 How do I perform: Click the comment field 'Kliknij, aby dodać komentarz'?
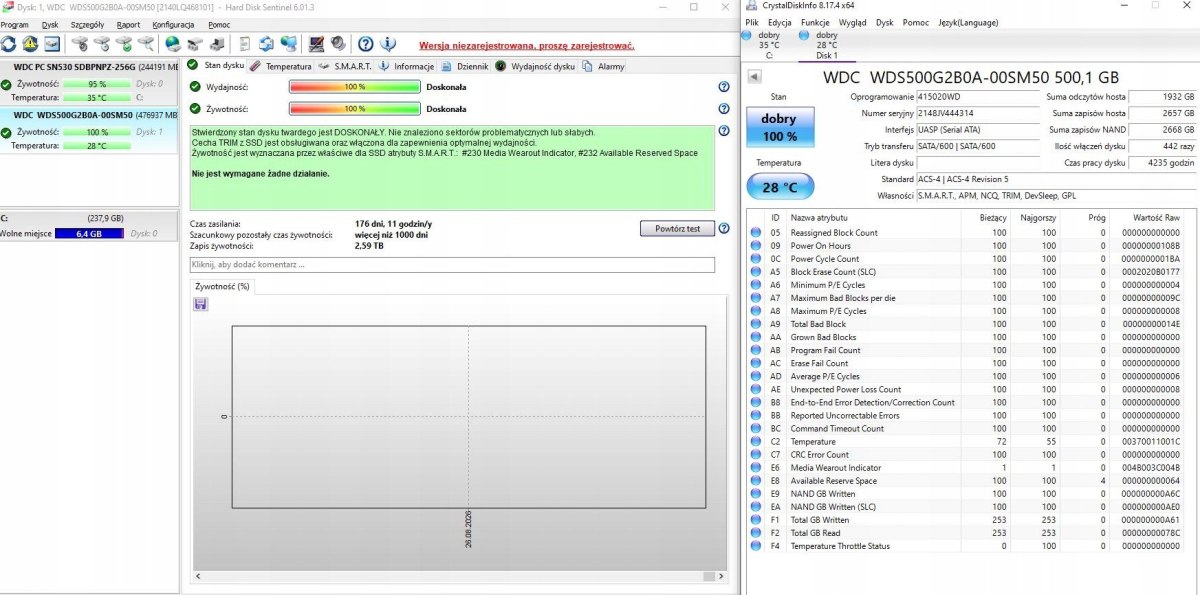452,265
